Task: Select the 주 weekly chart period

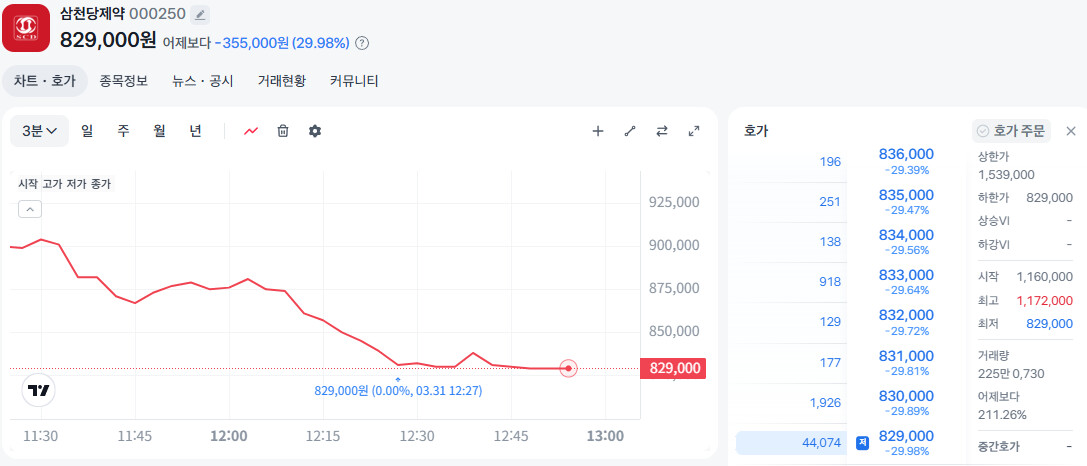Action: (x=123, y=131)
